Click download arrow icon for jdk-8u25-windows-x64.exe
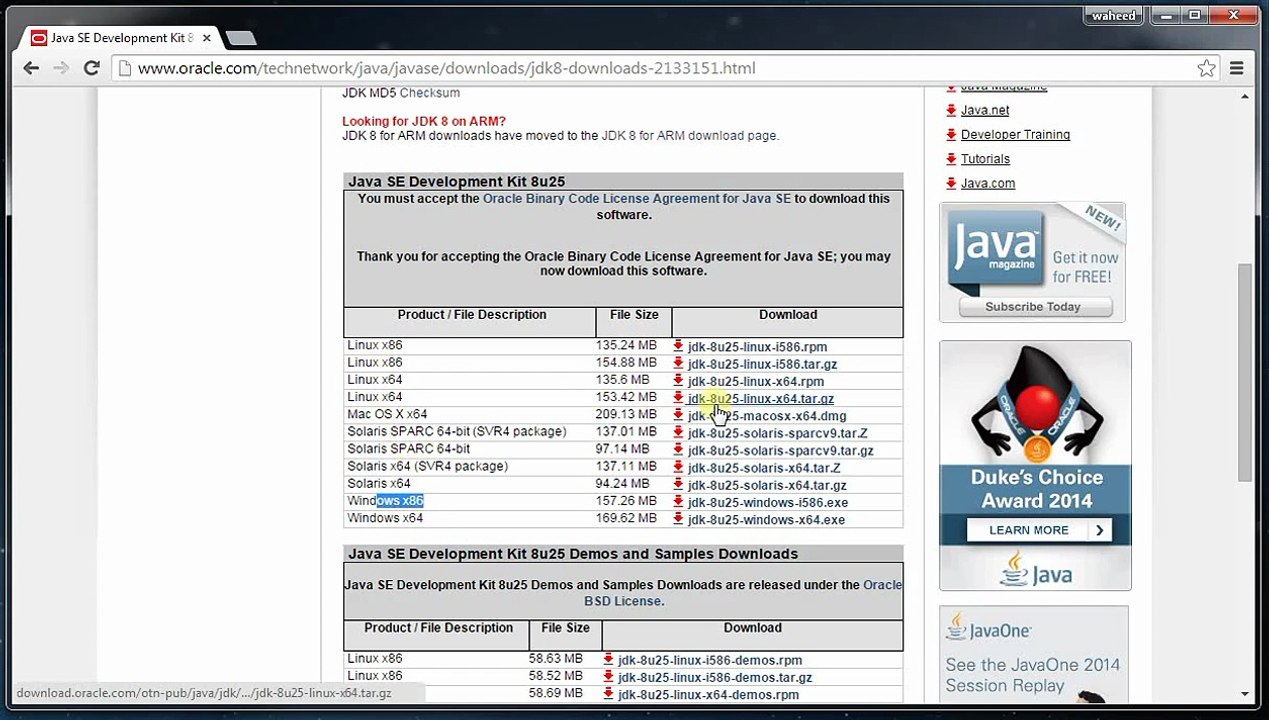This screenshot has height=720, width=1269. (678, 518)
